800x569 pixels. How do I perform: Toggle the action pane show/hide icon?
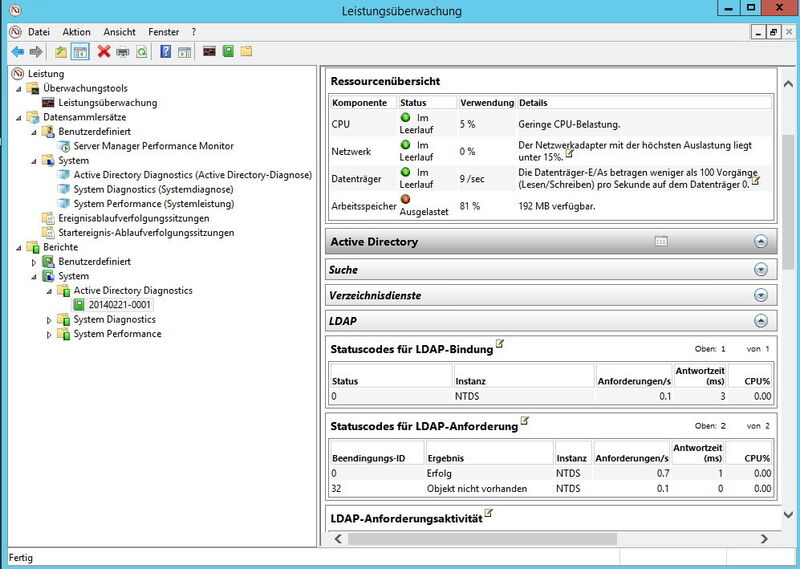point(184,52)
